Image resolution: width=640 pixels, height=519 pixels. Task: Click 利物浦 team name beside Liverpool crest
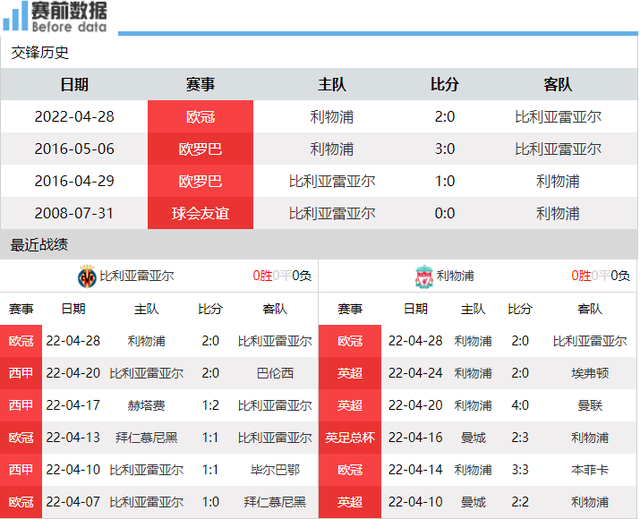(x=456, y=276)
